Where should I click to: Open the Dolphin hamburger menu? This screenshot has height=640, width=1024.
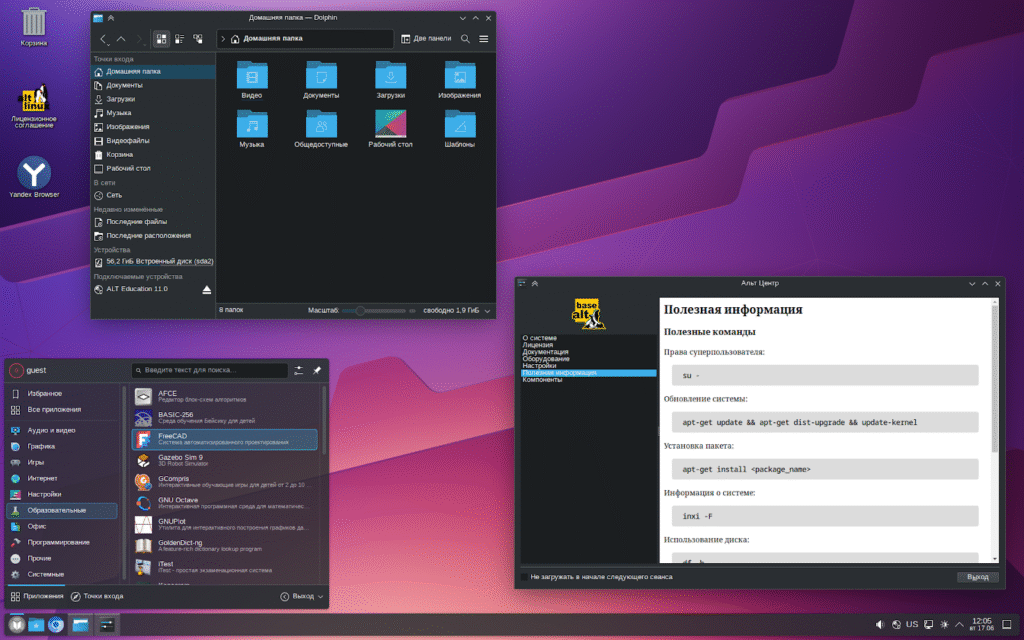click(x=484, y=39)
